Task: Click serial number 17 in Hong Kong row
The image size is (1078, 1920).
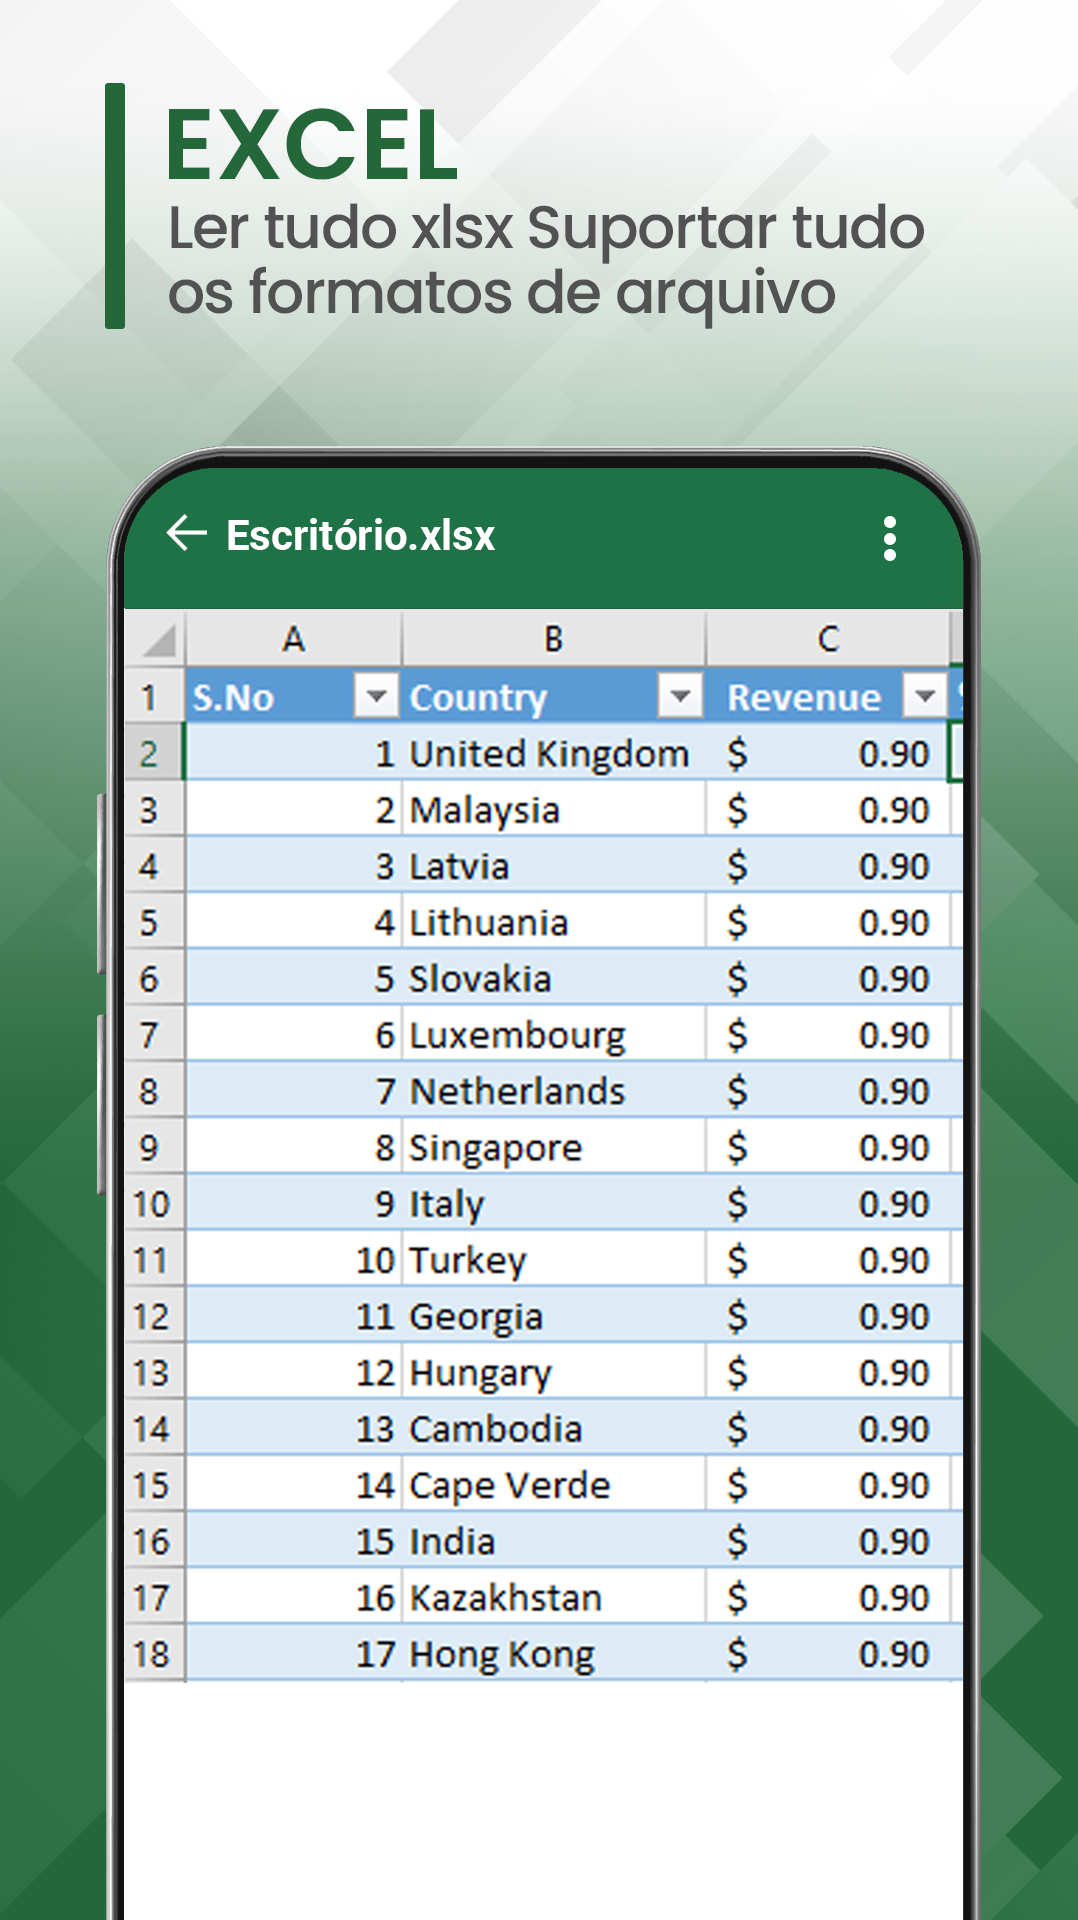Action: 294,1653
